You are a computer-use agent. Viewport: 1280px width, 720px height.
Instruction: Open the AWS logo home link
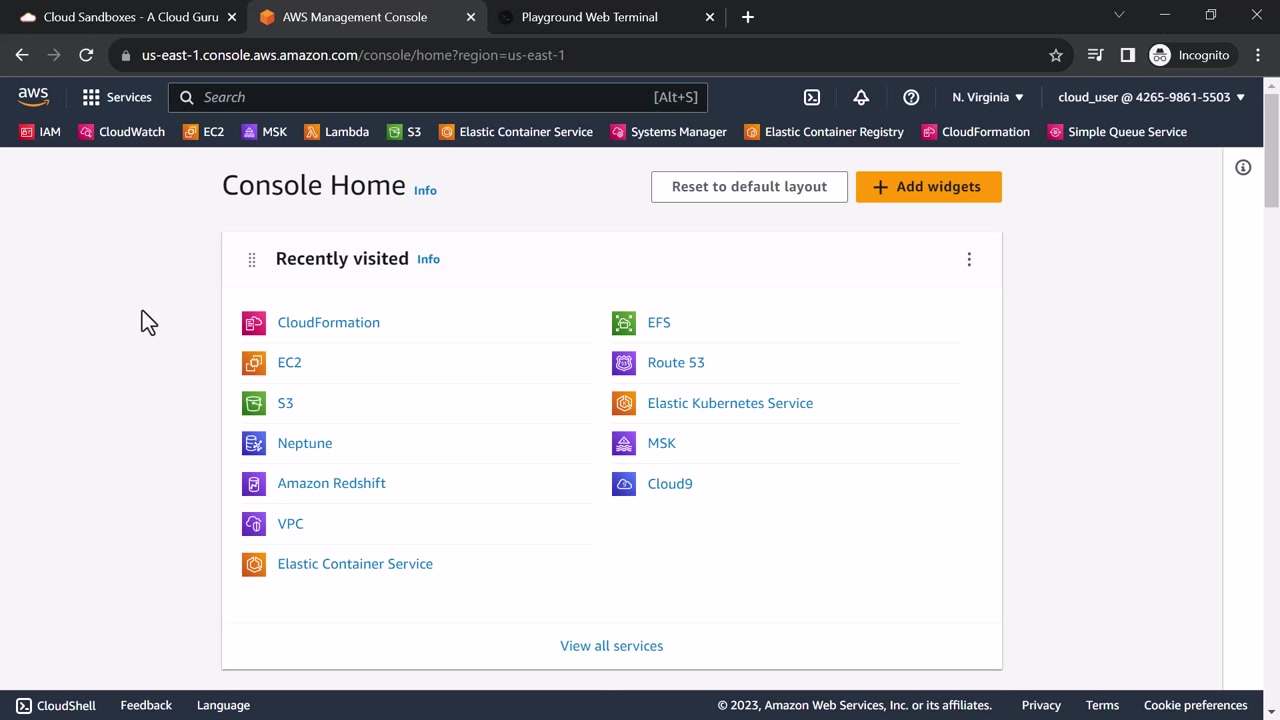tap(33, 97)
